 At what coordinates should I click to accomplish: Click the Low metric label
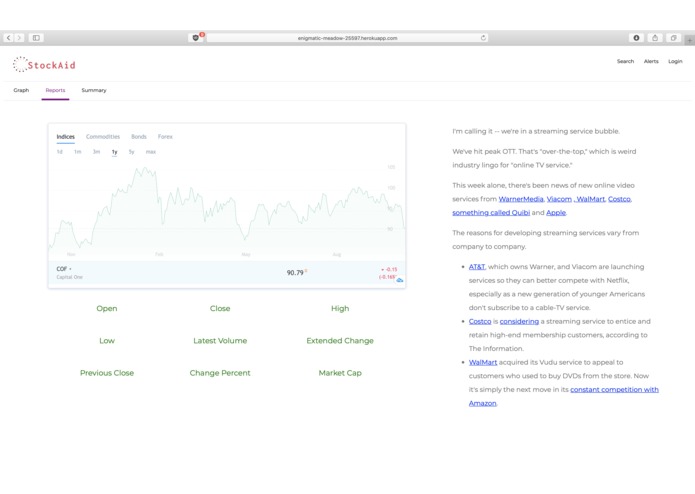click(107, 341)
